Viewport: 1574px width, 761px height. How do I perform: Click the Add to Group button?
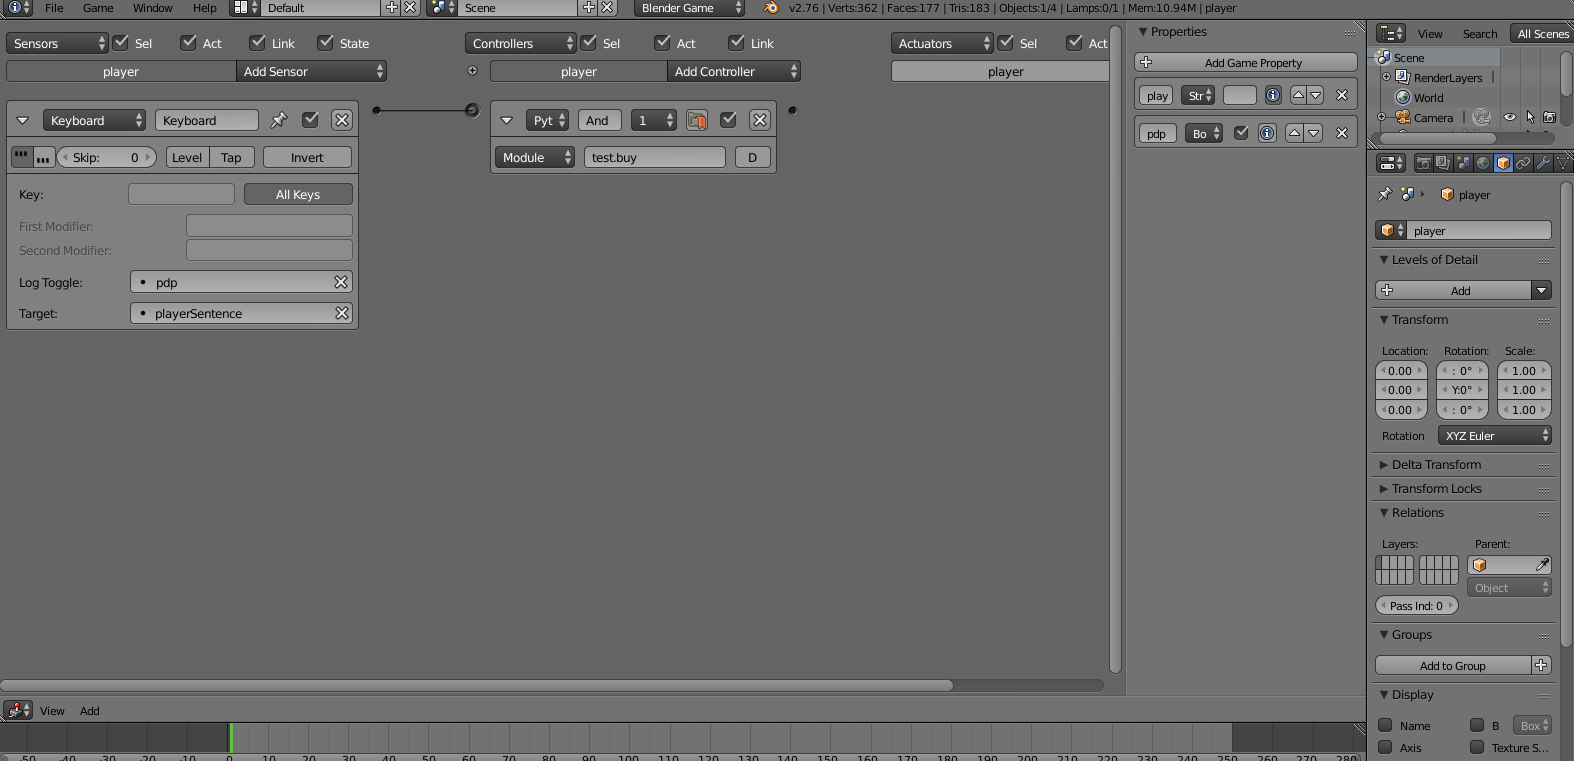pyautogui.click(x=1453, y=665)
